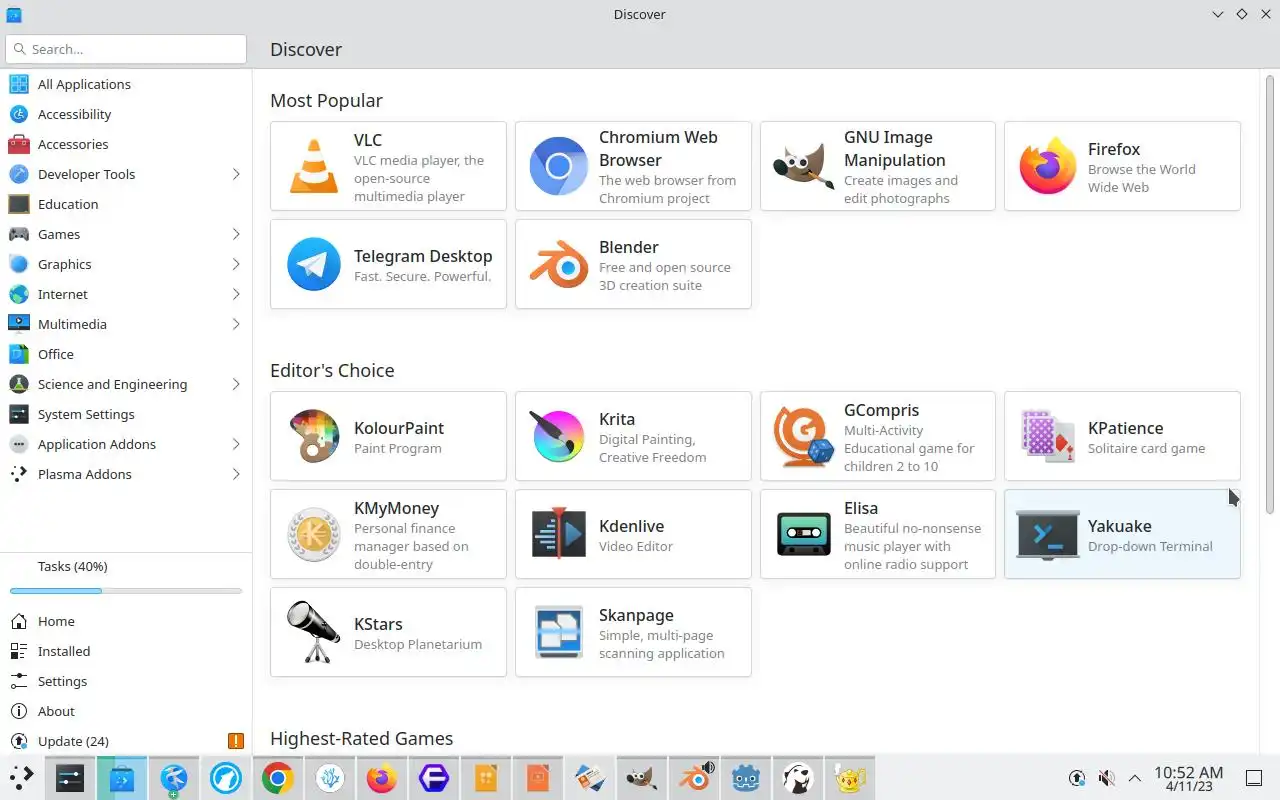Select All Applications in the sidebar
The height and width of the screenshot is (800, 1280).
[126, 84]
